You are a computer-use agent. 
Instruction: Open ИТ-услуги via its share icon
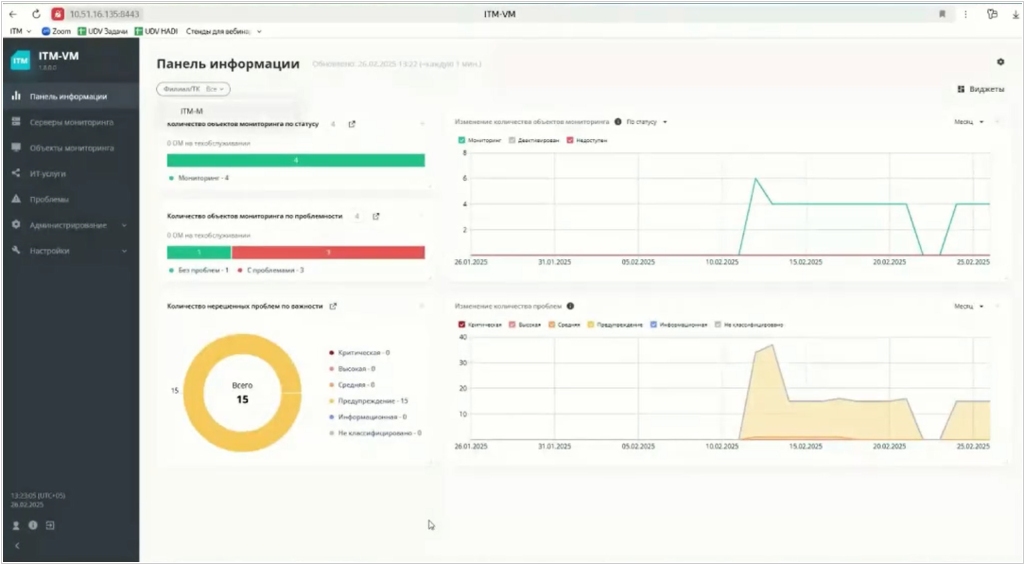[16, 173]
